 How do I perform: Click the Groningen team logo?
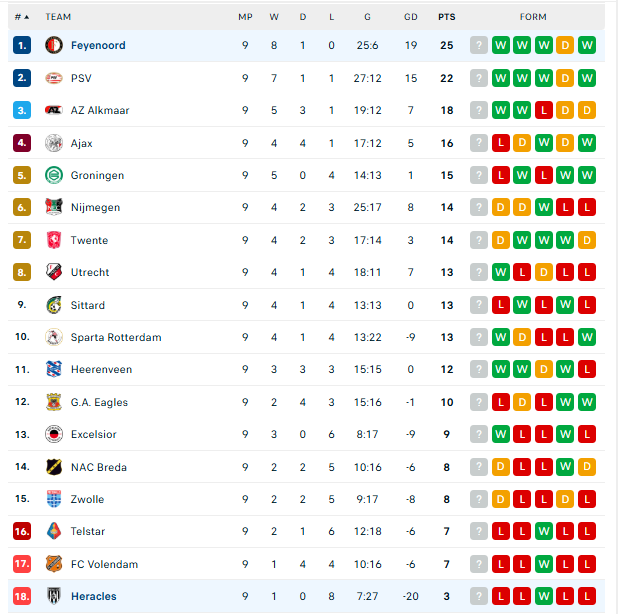coord(54,176)
